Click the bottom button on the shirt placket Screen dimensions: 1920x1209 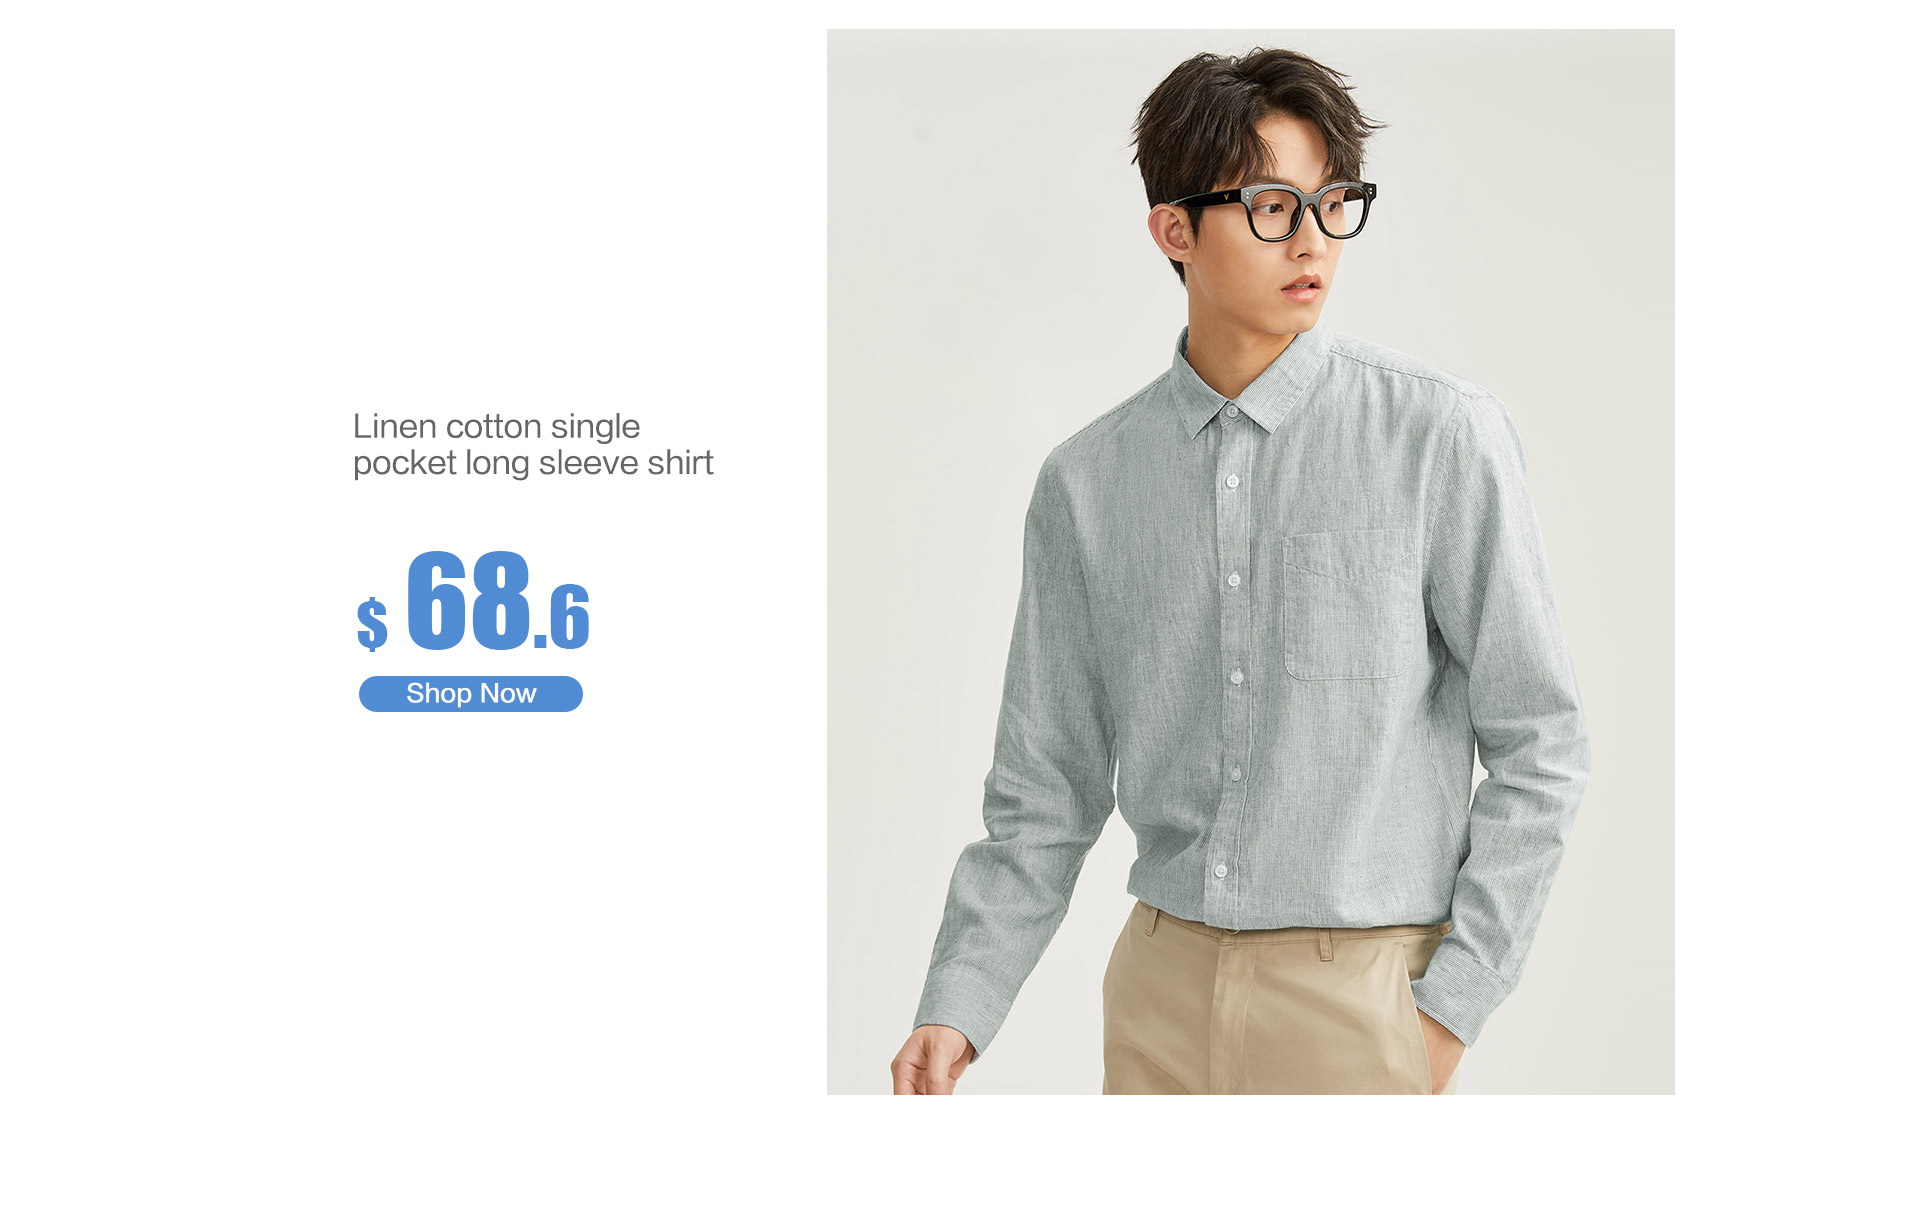pyautogui.click(x=1220, y=872)
